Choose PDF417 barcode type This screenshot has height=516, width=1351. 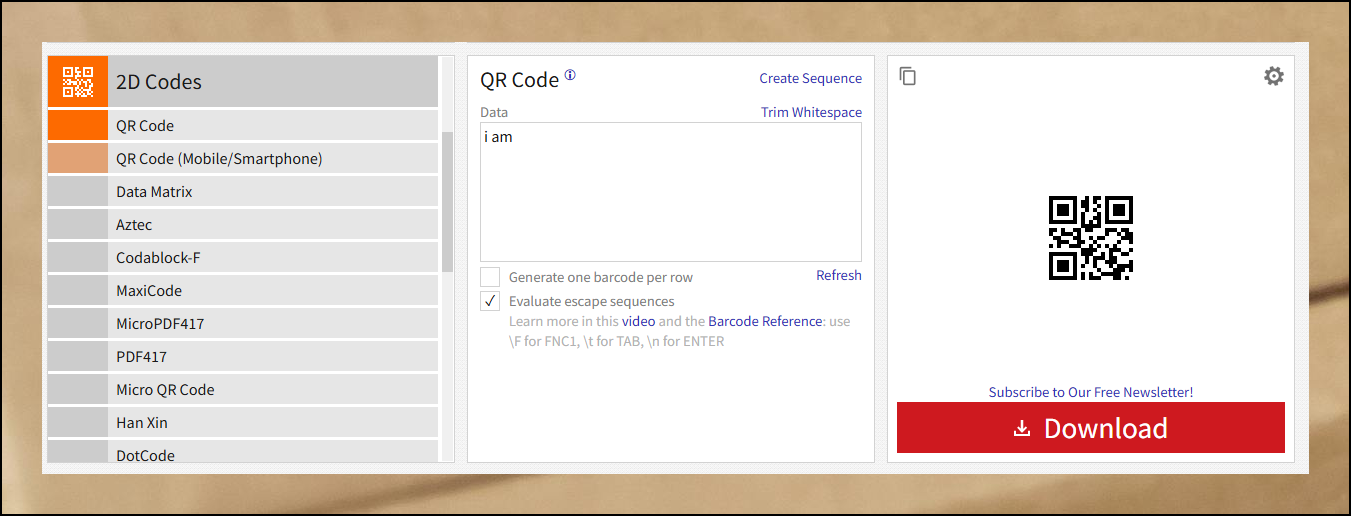243,356
